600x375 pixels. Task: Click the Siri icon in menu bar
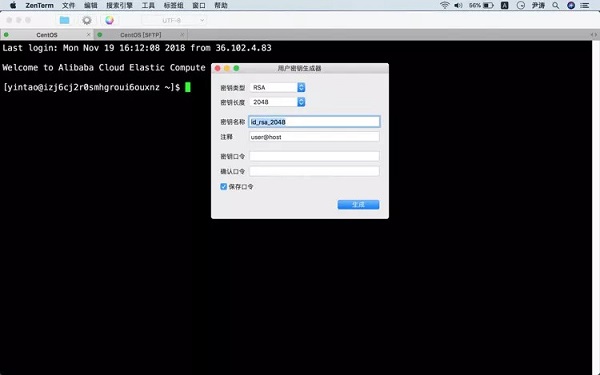coord(571,5)
